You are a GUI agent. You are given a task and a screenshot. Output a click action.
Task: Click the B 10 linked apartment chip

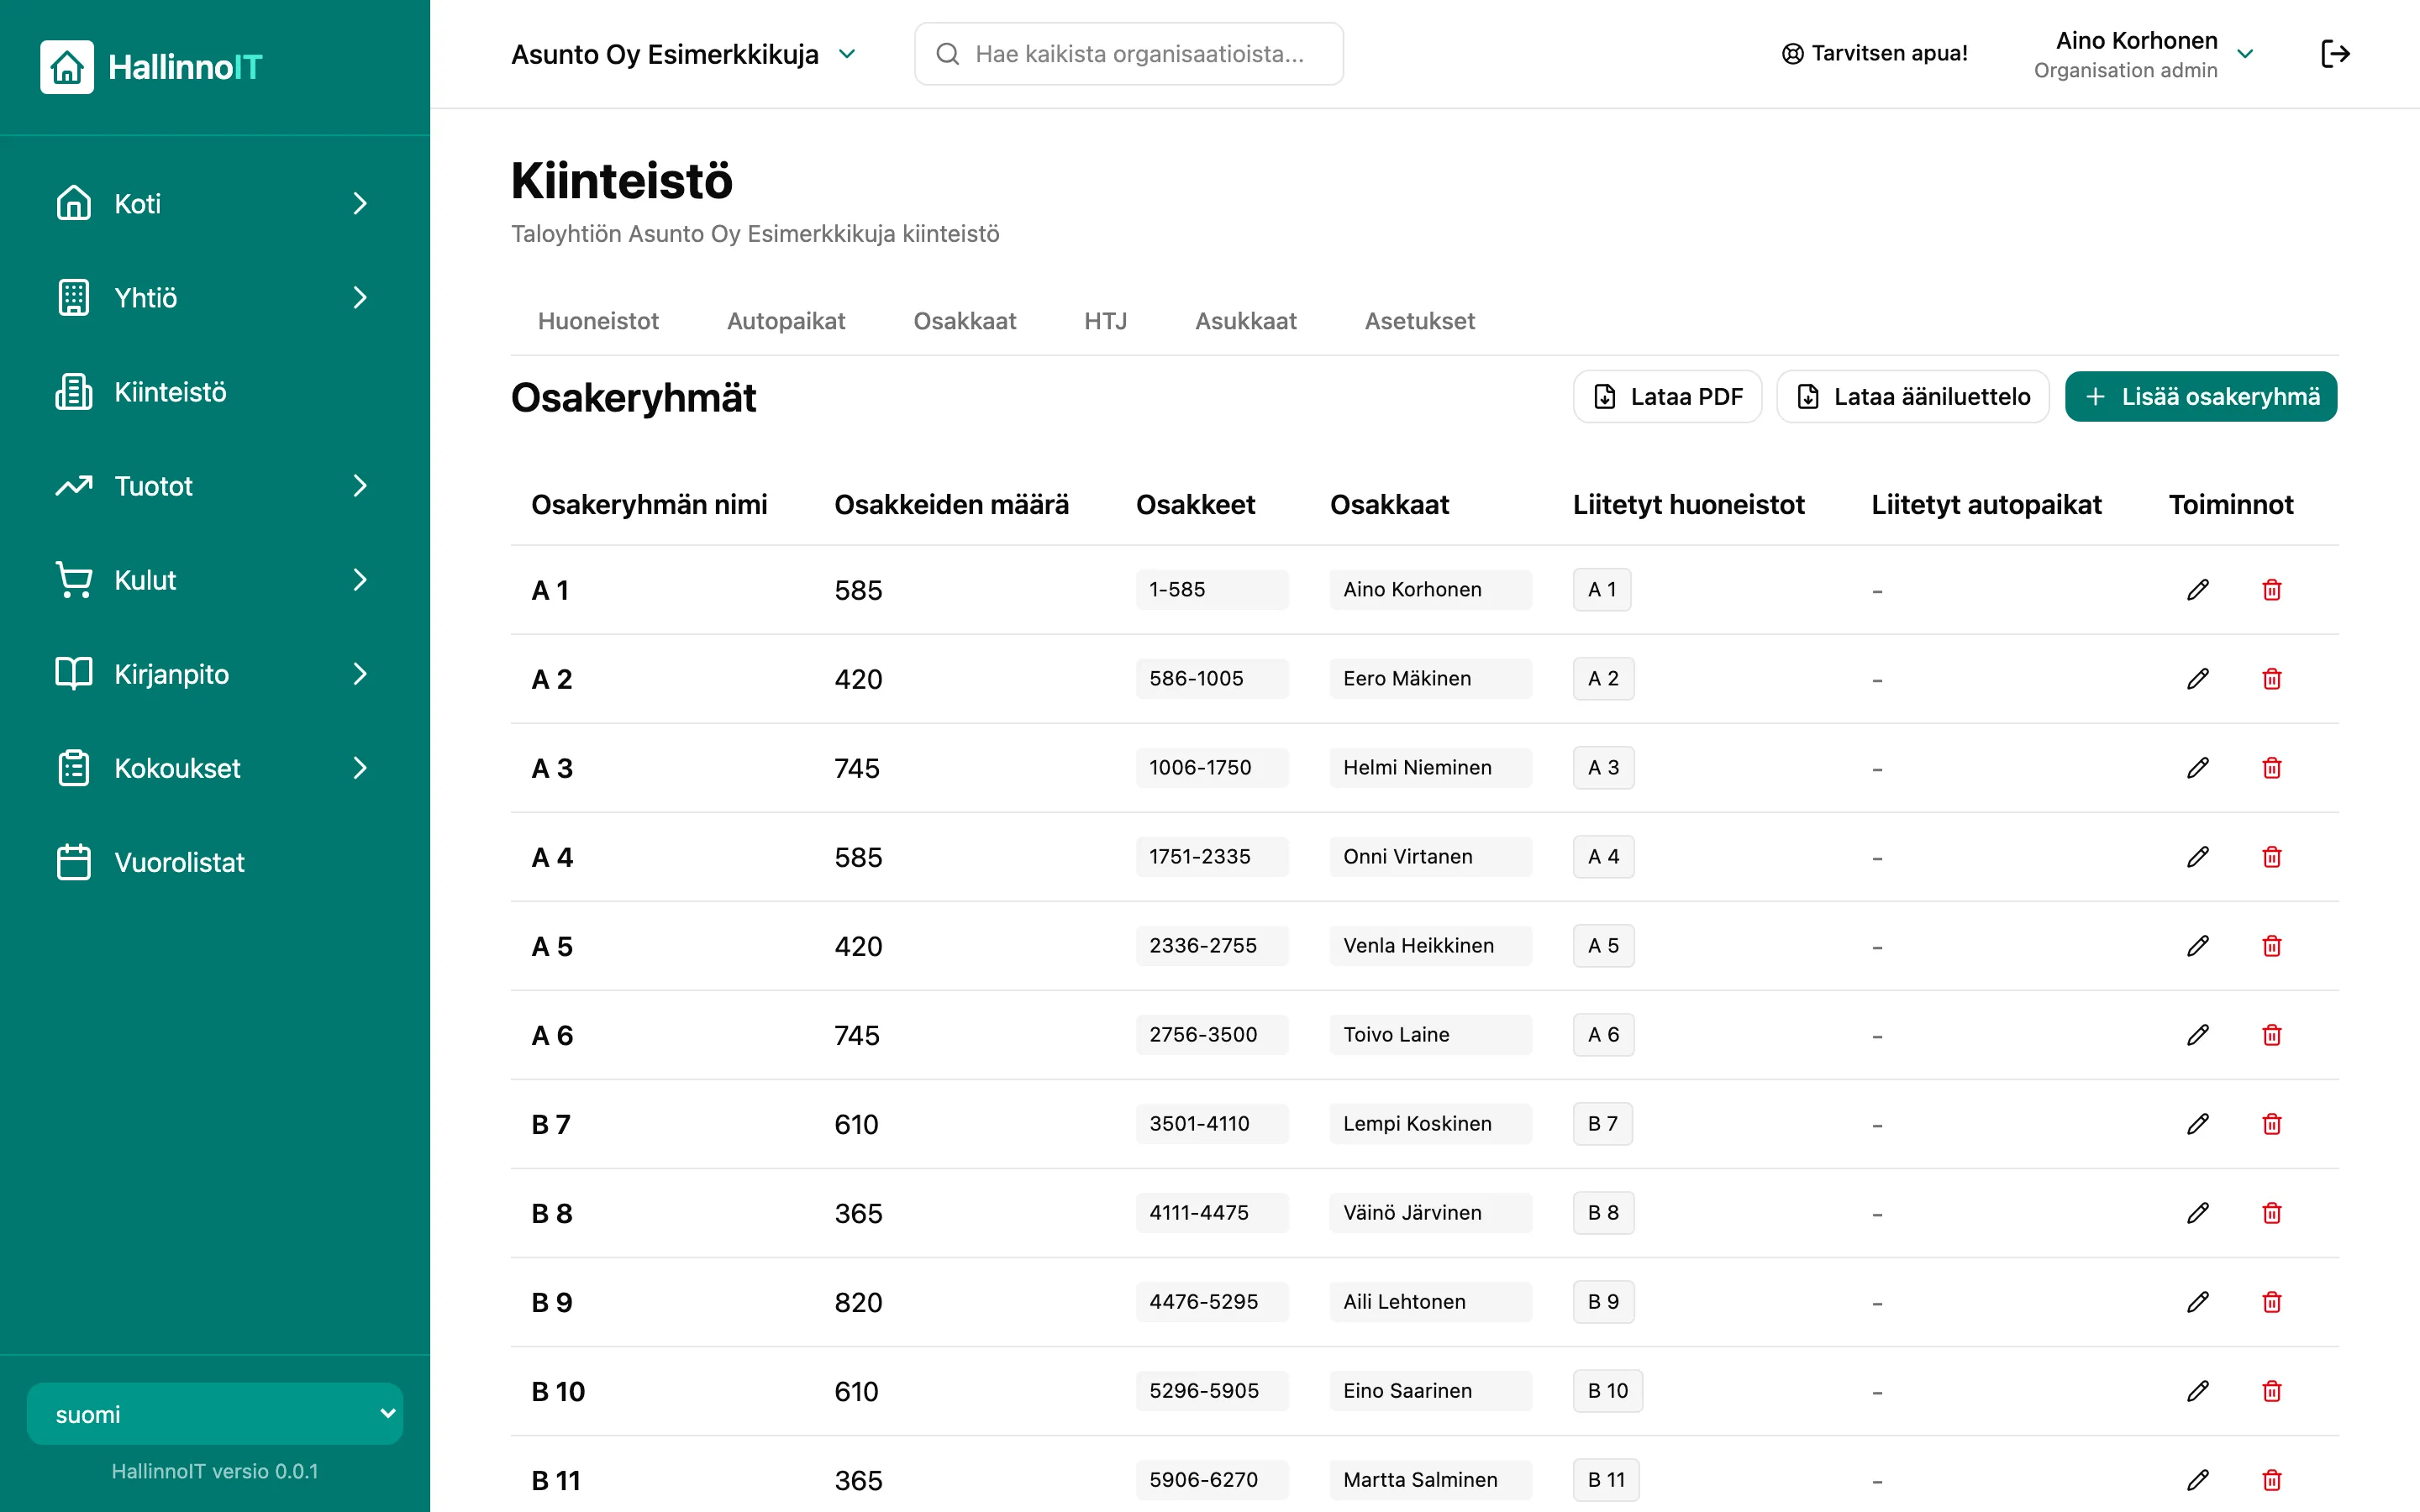coord(1608,1391)
